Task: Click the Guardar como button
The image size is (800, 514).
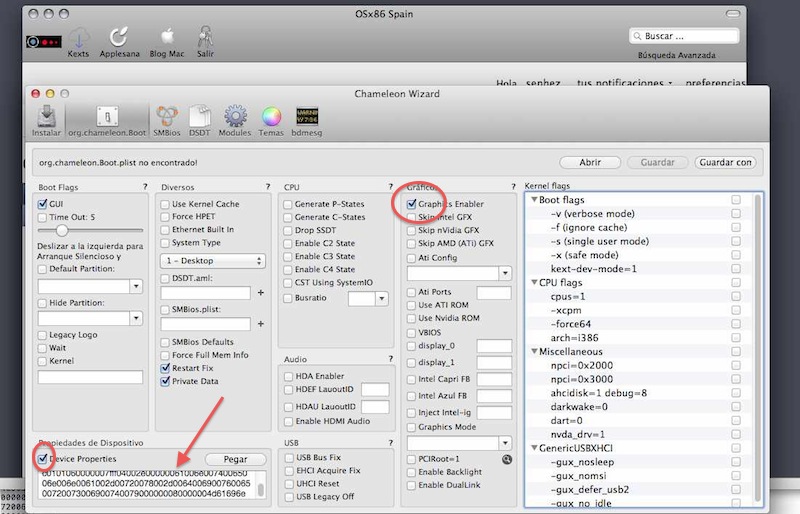Action: coord(725,162)
